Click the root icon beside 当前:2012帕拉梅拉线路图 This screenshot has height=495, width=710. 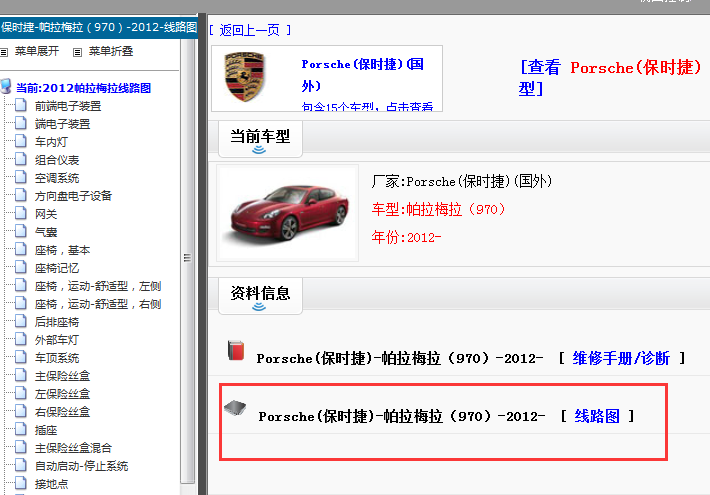click(6, 86)
